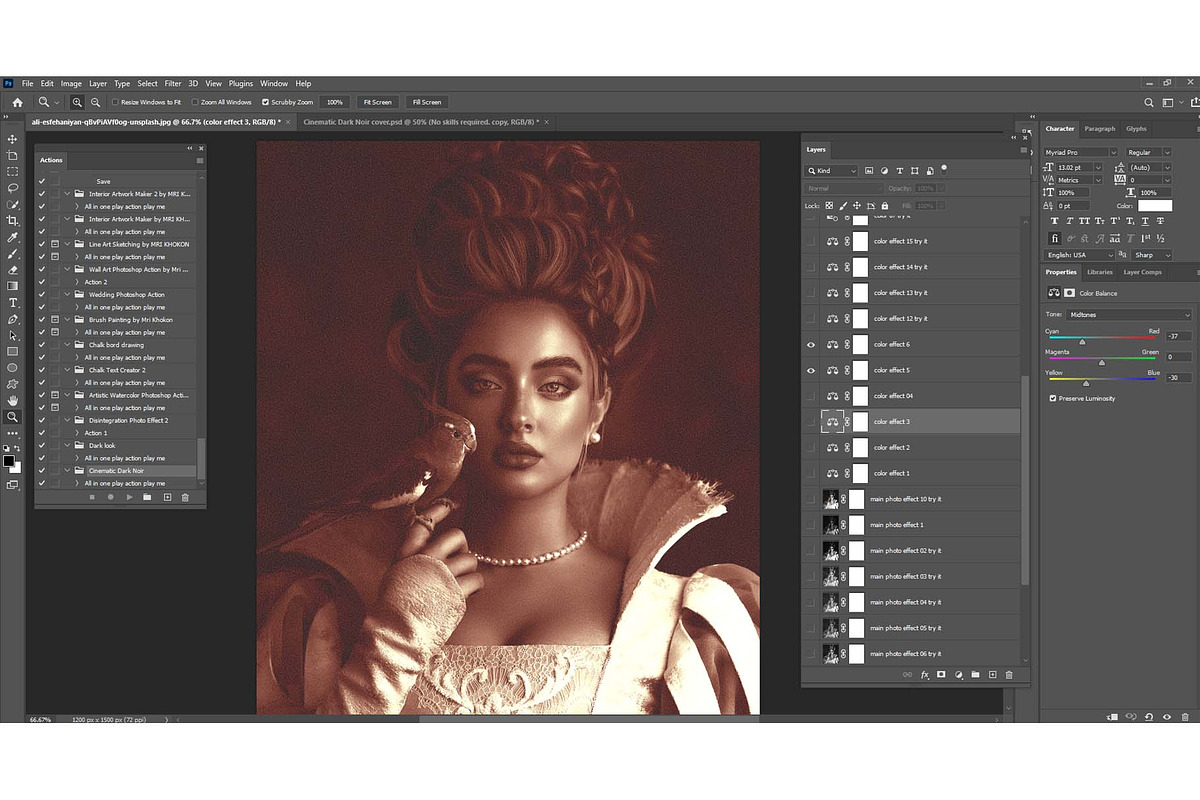Uncheck Preserve Luminosity
Image resolution: width=1200 pixels, height=800 pixels.
(x=1053, y=398)
